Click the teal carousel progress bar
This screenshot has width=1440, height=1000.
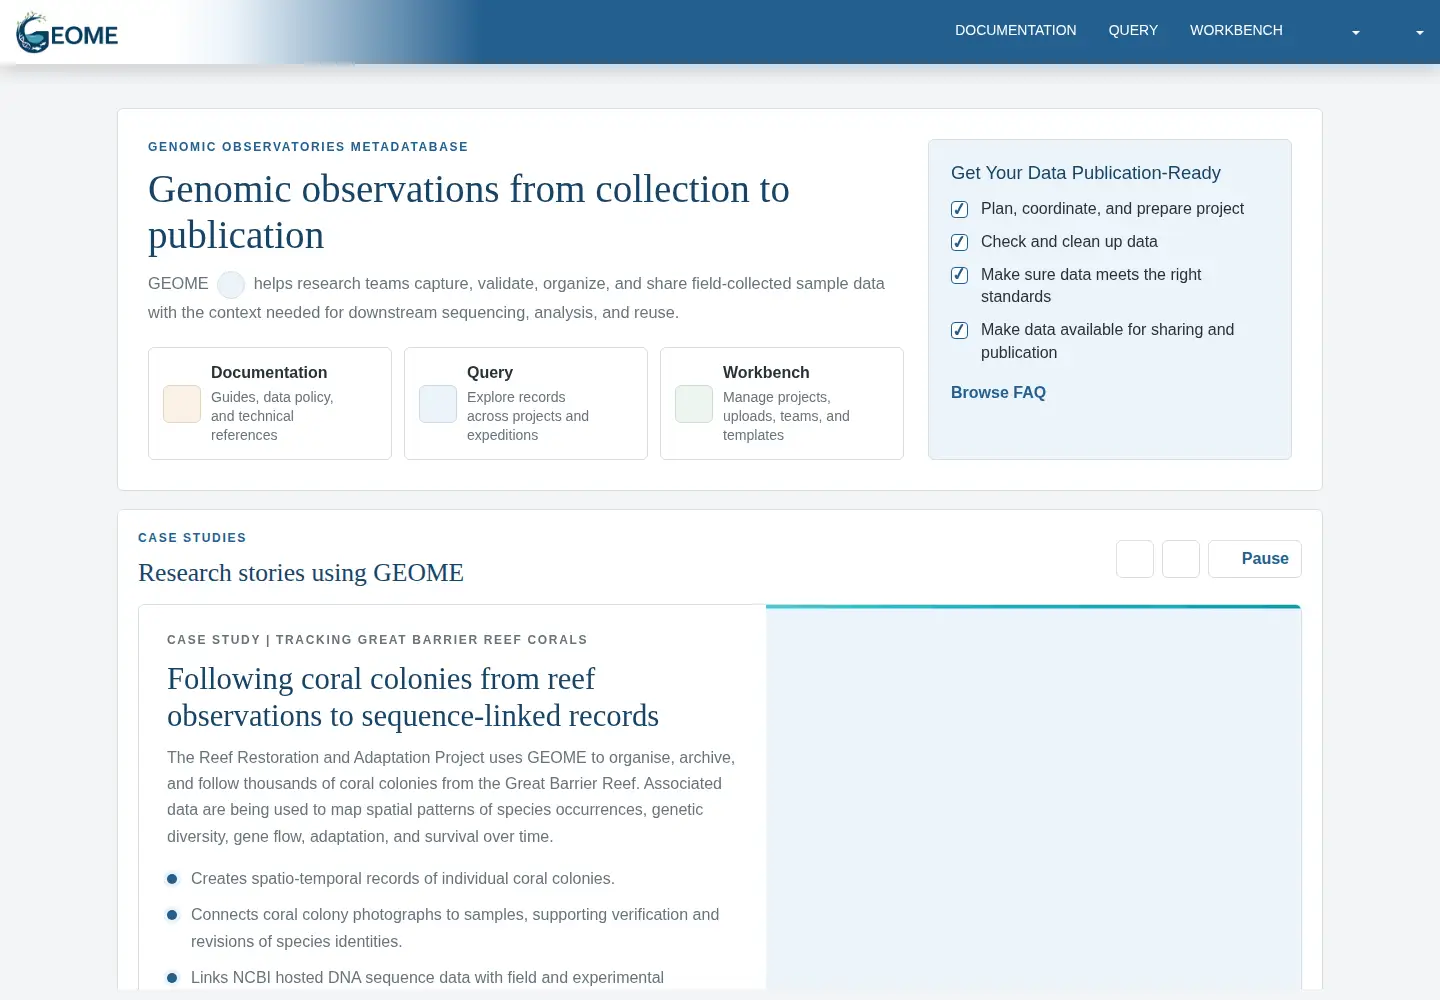pyautogui.click(x=1033, y=607)
